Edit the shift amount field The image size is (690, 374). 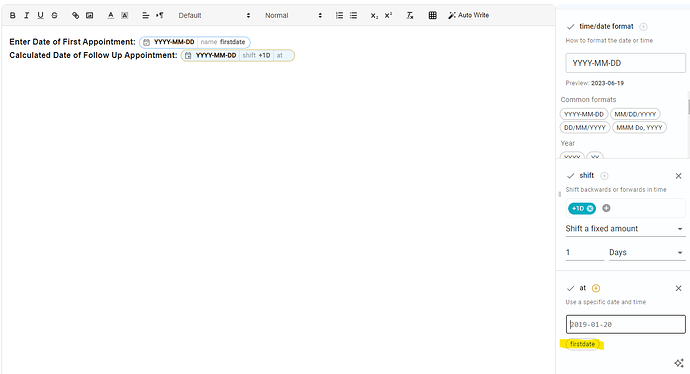click(584, 253)
